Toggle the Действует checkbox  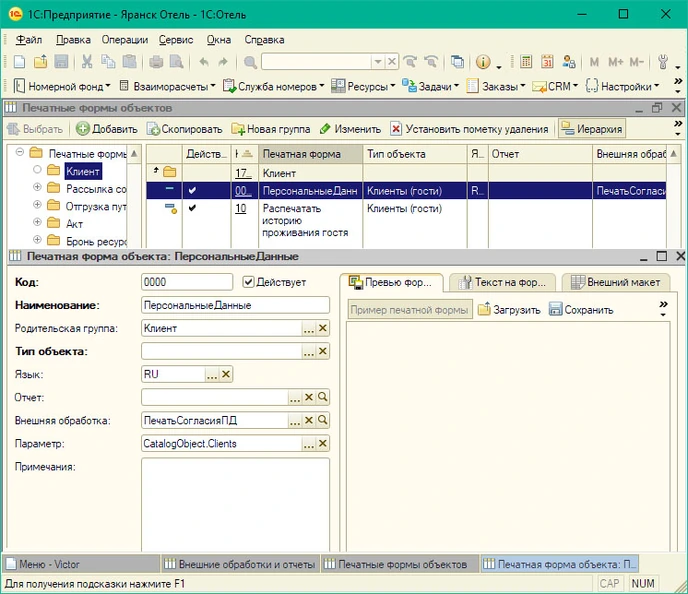(250, 283)
